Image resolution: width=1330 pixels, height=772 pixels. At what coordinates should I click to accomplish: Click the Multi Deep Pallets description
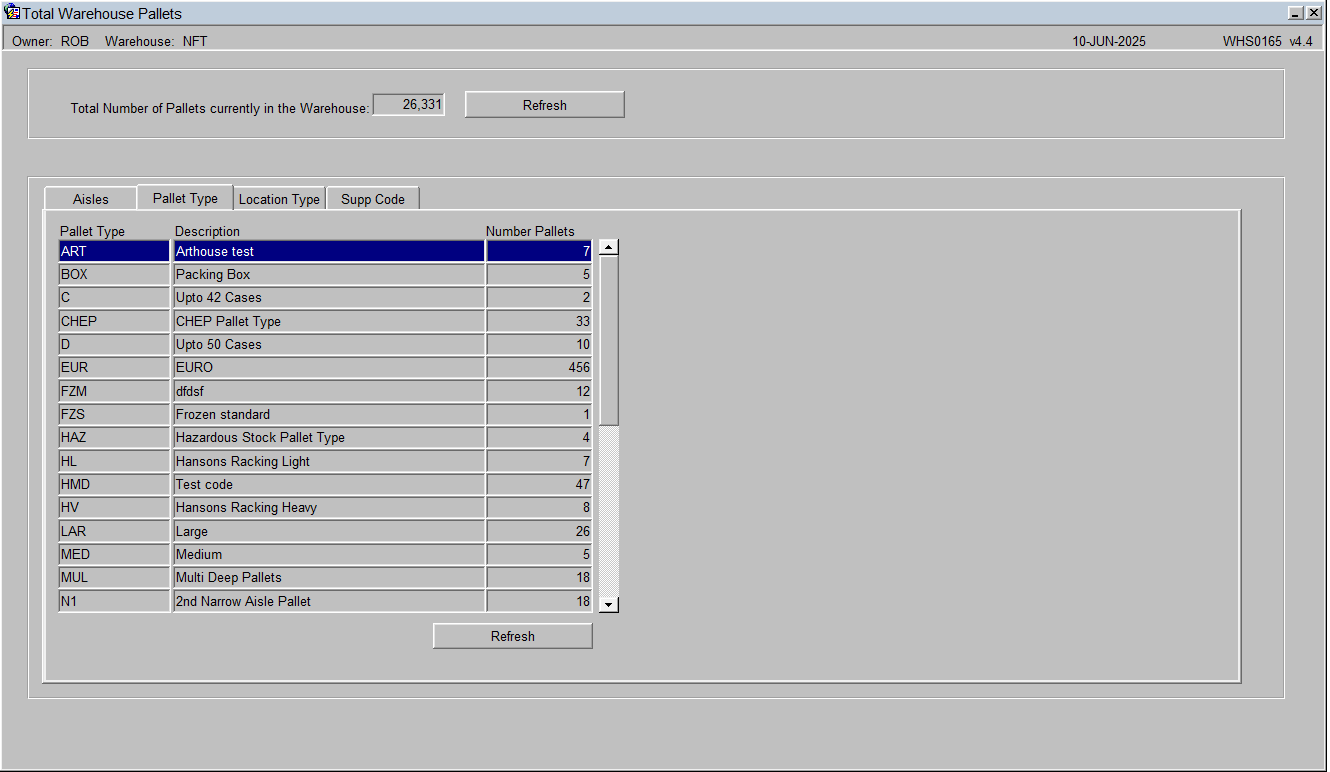click(329, 577)
